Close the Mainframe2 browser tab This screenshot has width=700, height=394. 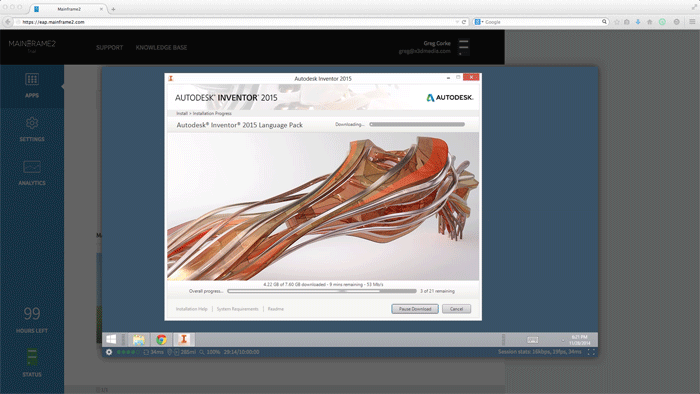[101, 9]
